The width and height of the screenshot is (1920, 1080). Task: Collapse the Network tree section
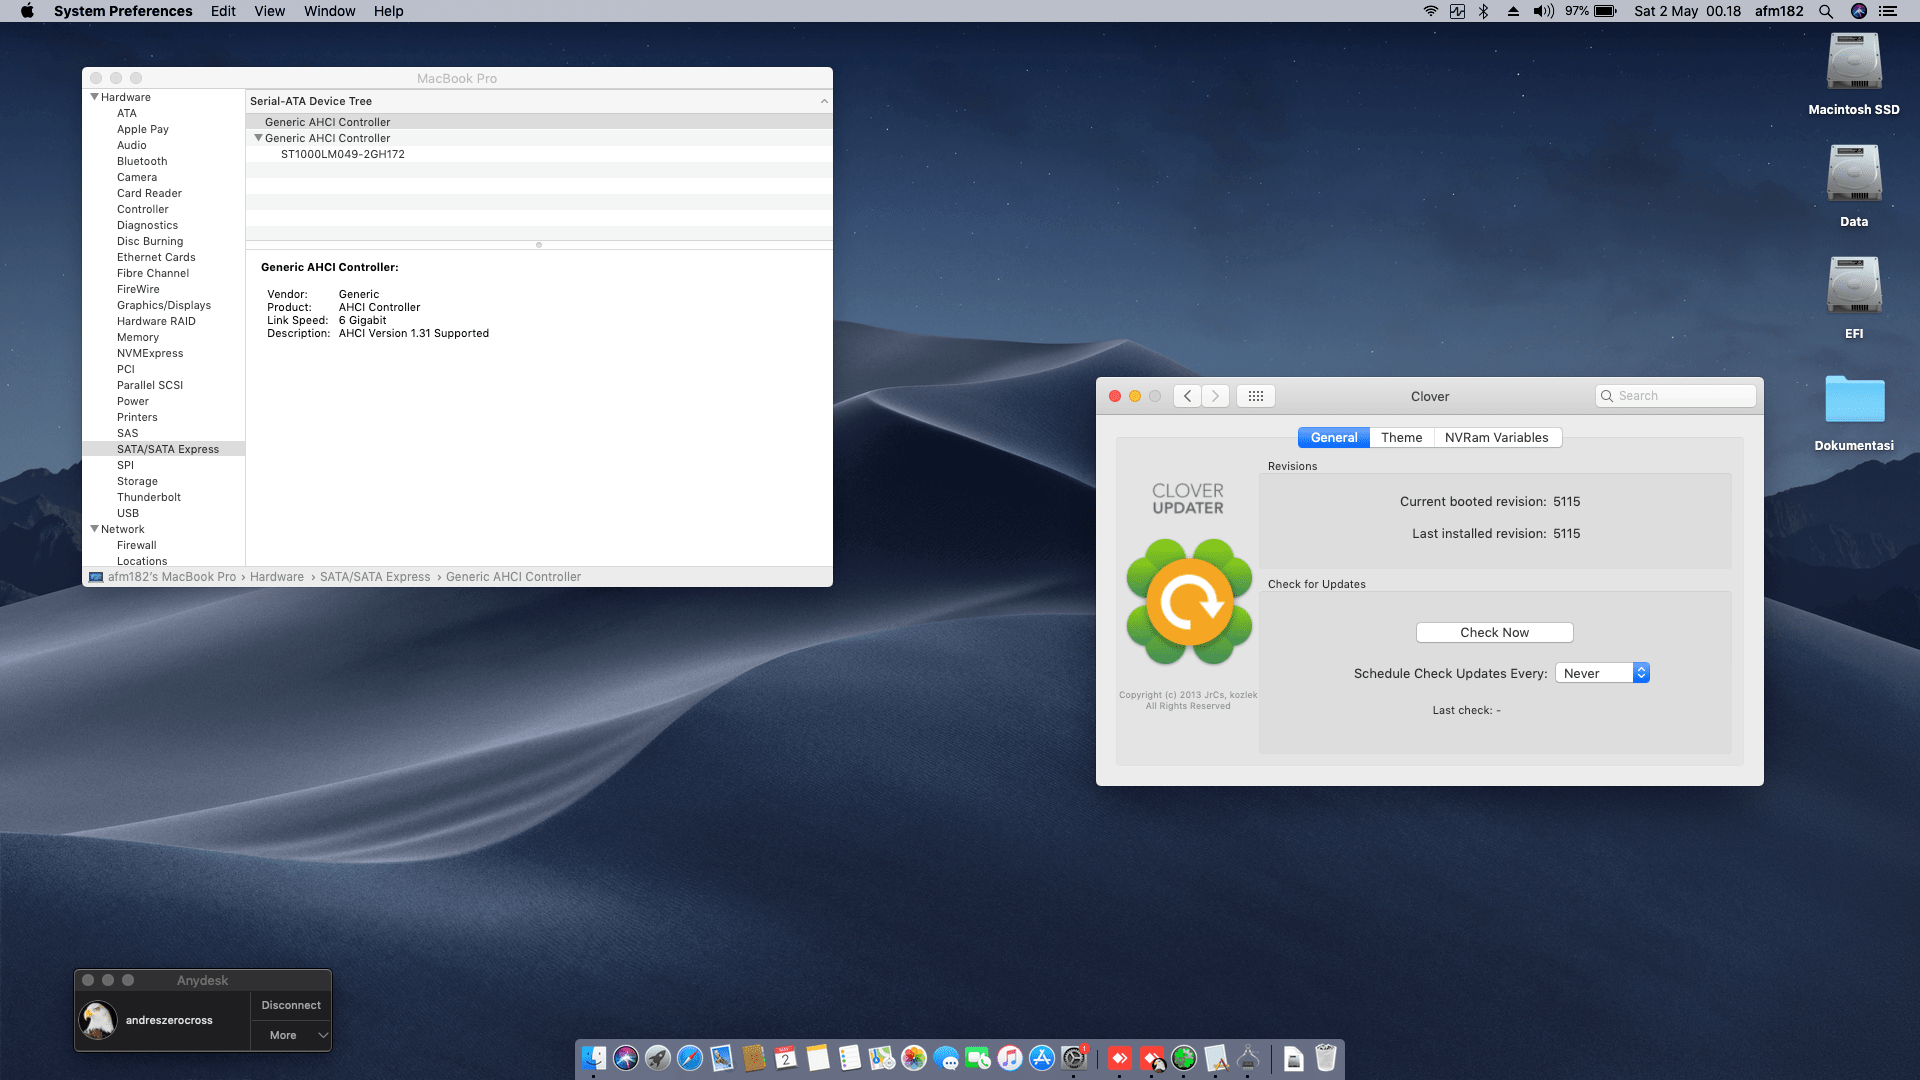[x=95, y=529]
